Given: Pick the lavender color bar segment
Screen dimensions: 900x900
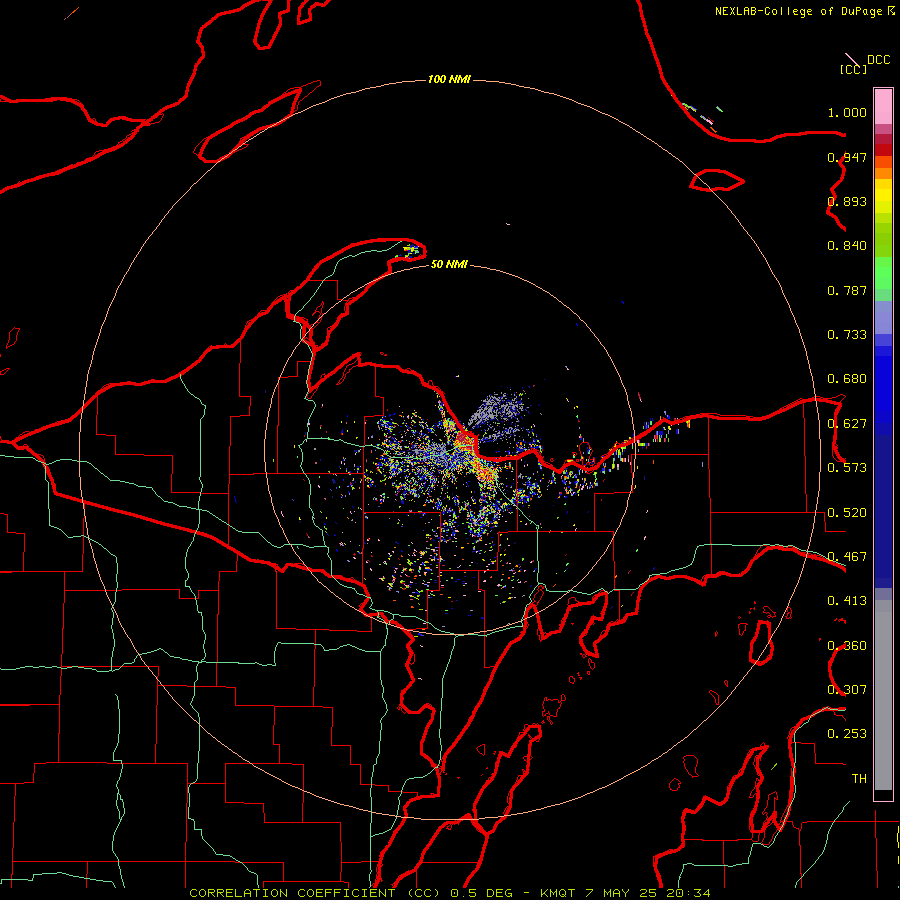Looking at the screenshot, I should pos(883,317).
